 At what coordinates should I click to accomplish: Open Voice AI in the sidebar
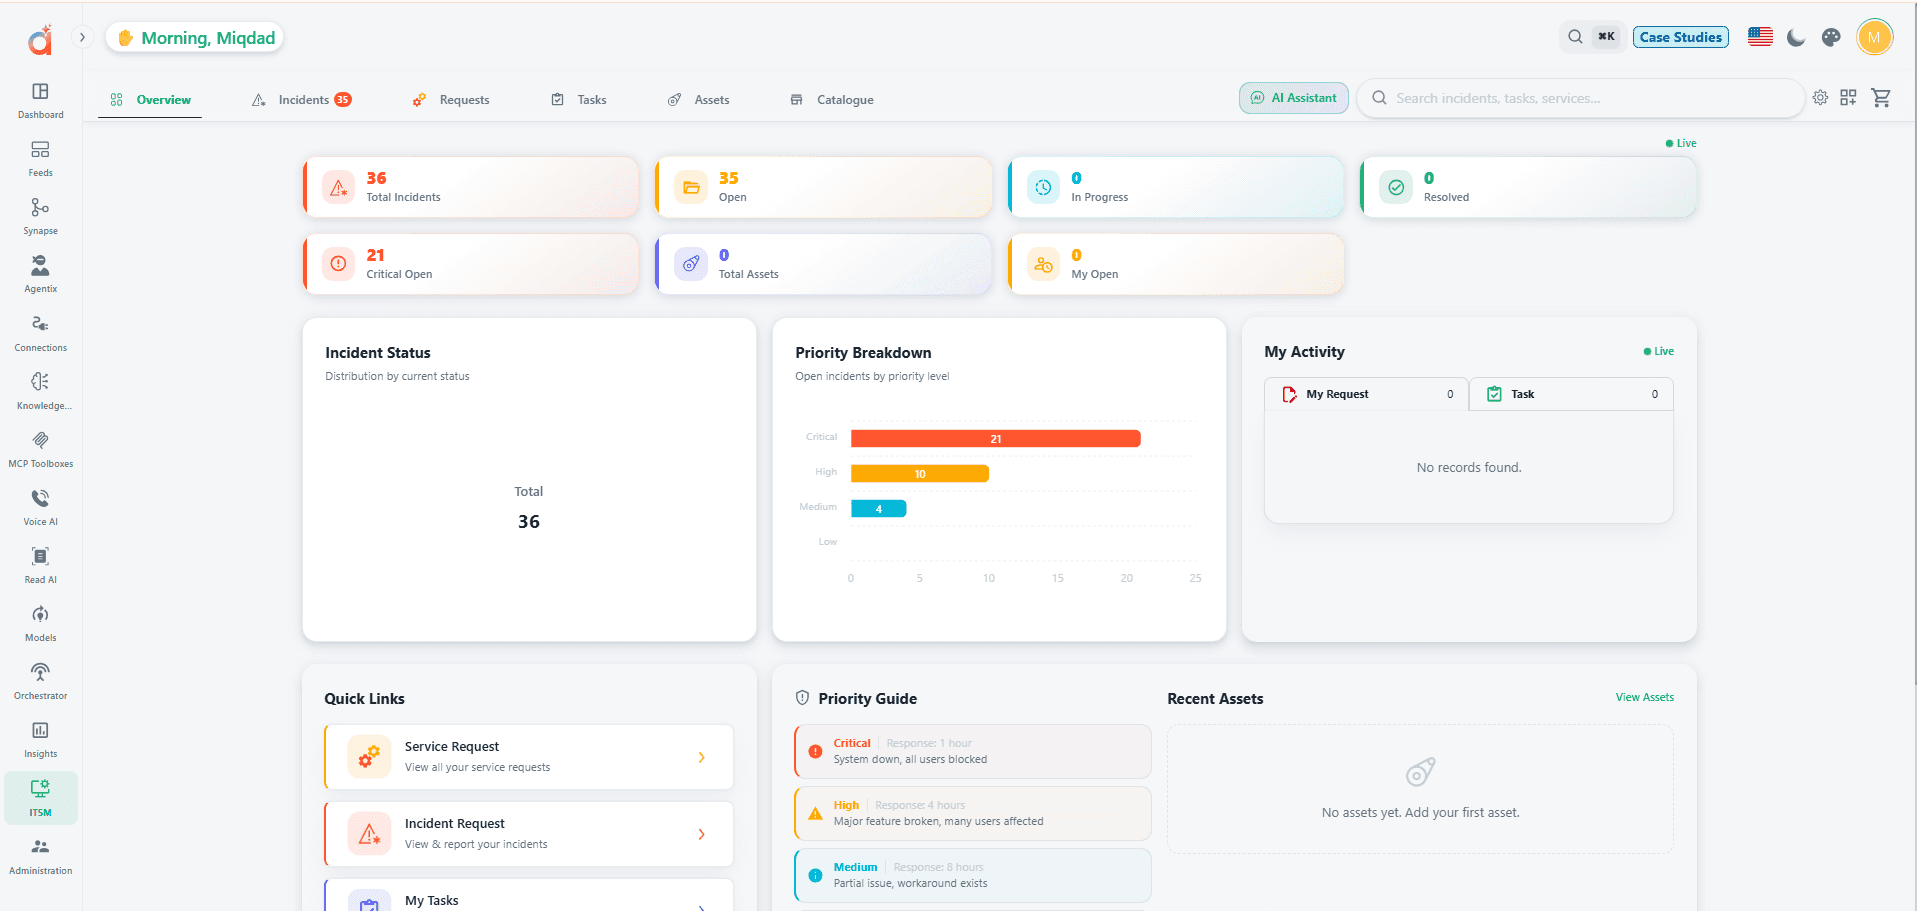coord(40,507)
